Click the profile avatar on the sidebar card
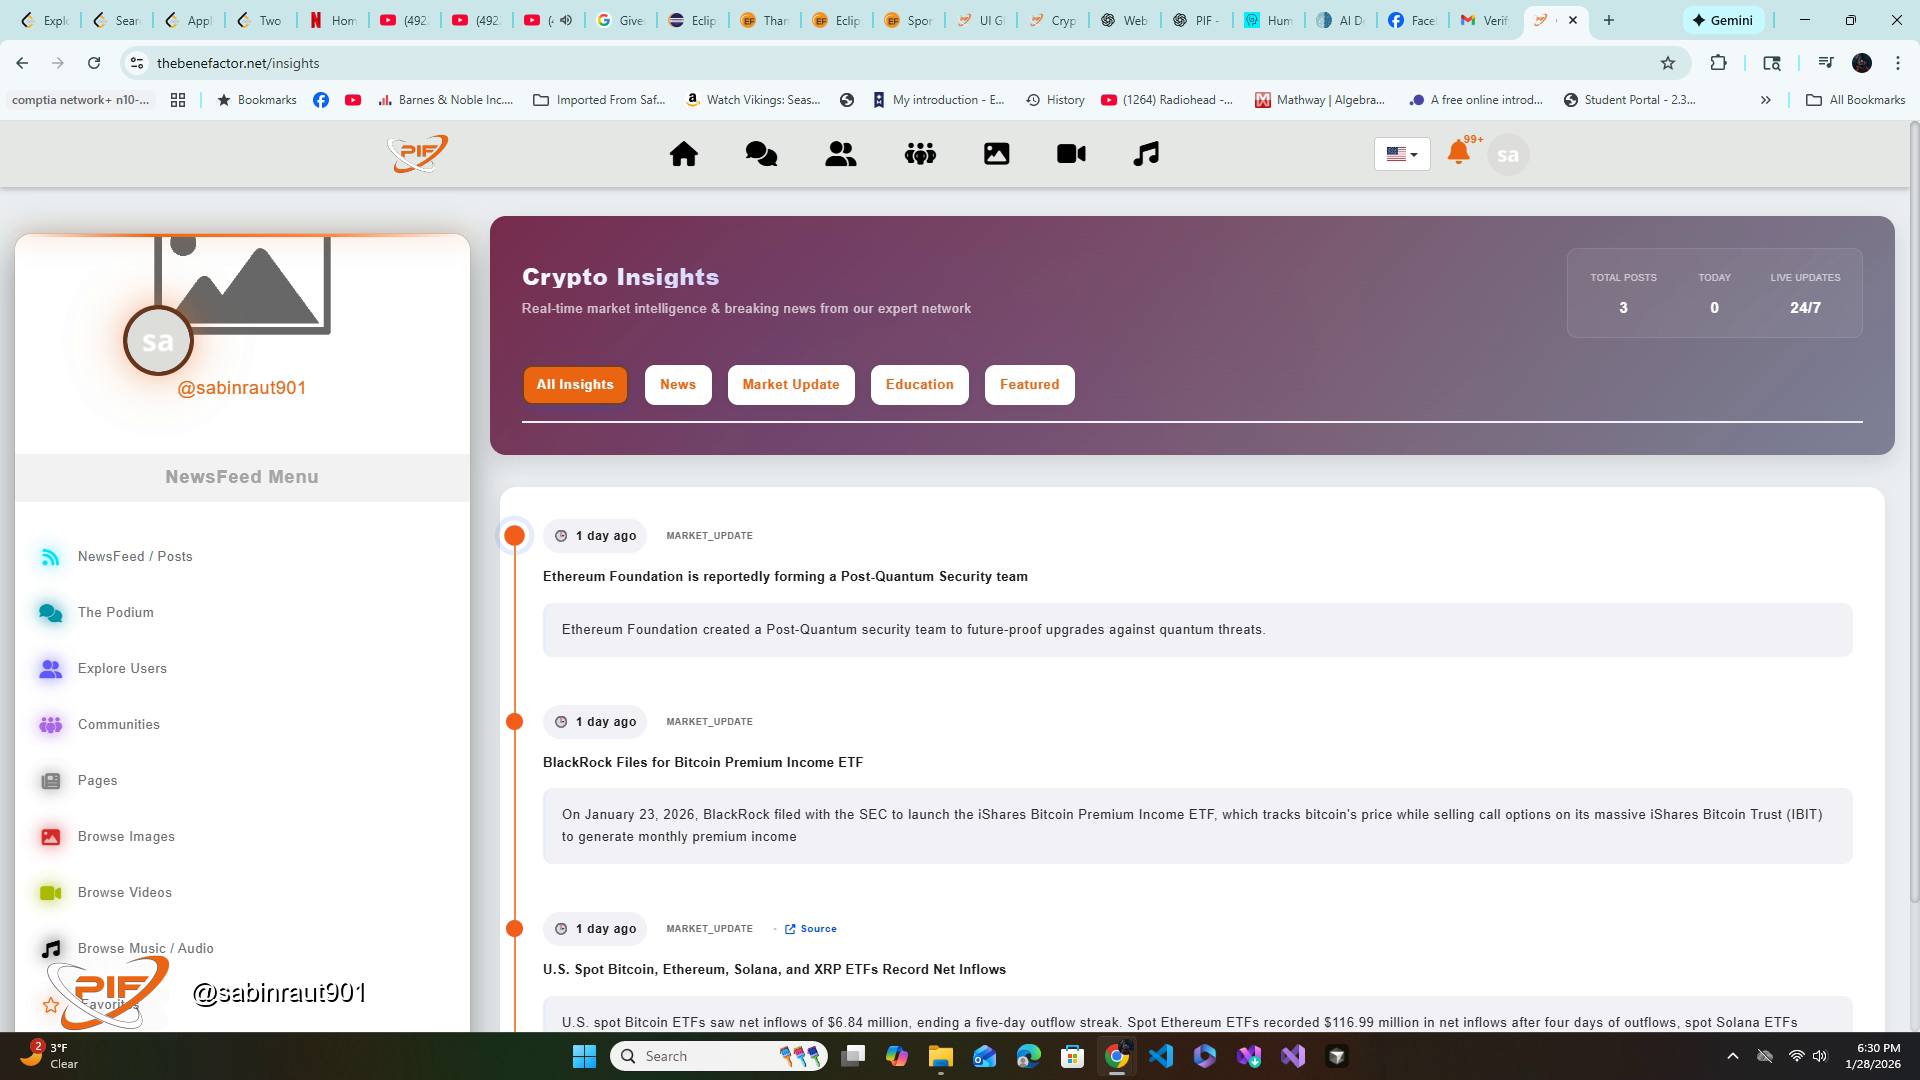The image size is (1920, 1080). (158, 341)
